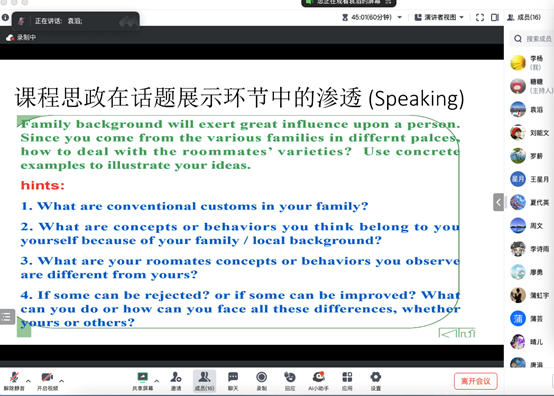The width and height of the screenshot is (554, 396).
Task: Select member 王星月 in the list
Action: pyautogui.click(x=529, y=179)
